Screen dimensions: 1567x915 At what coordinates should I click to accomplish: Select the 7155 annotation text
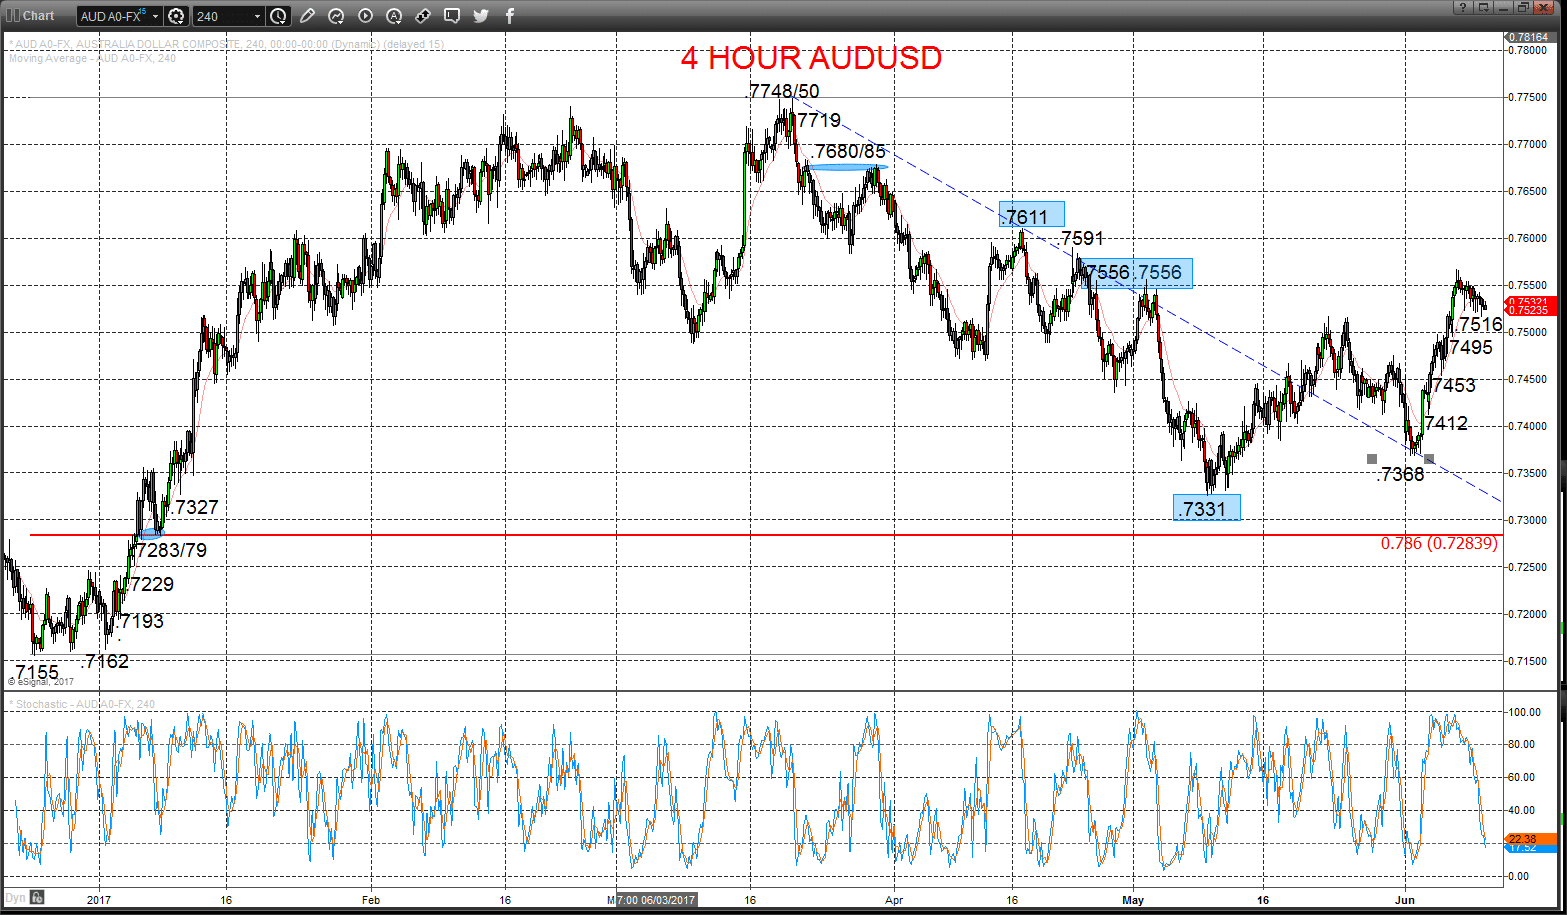(37, 672)
